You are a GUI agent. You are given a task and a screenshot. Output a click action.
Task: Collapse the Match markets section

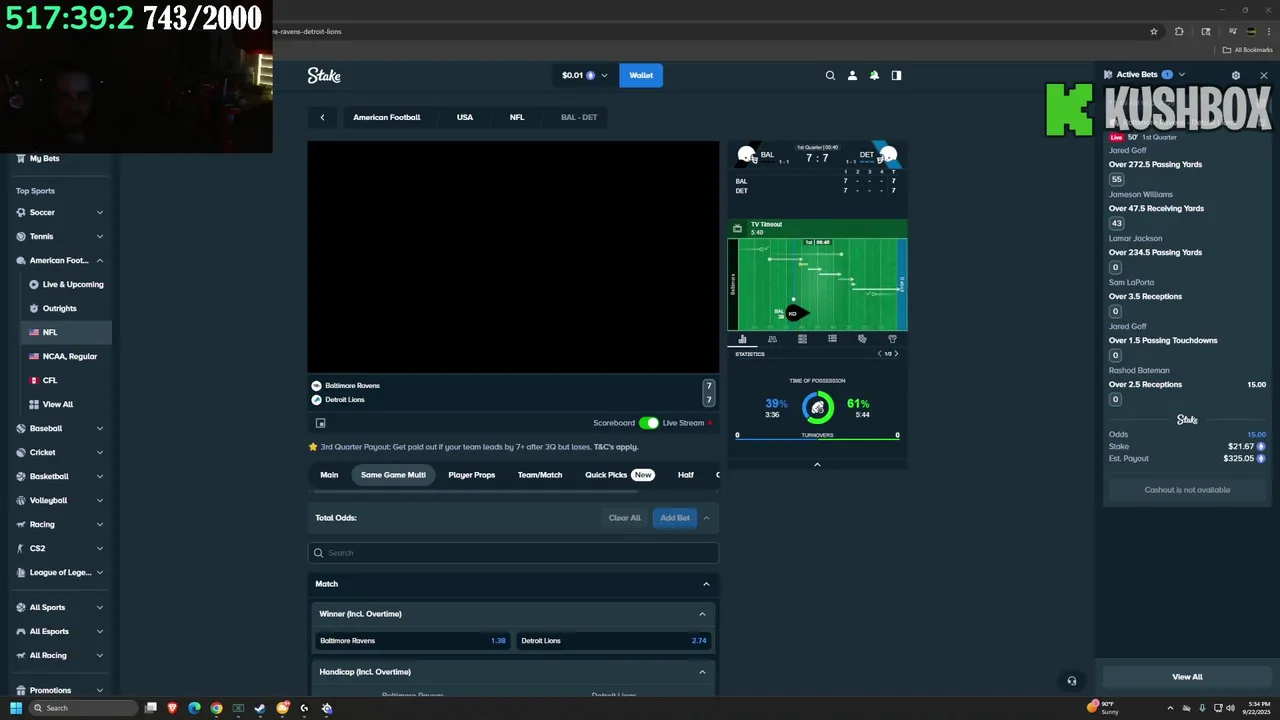point(706,584)
